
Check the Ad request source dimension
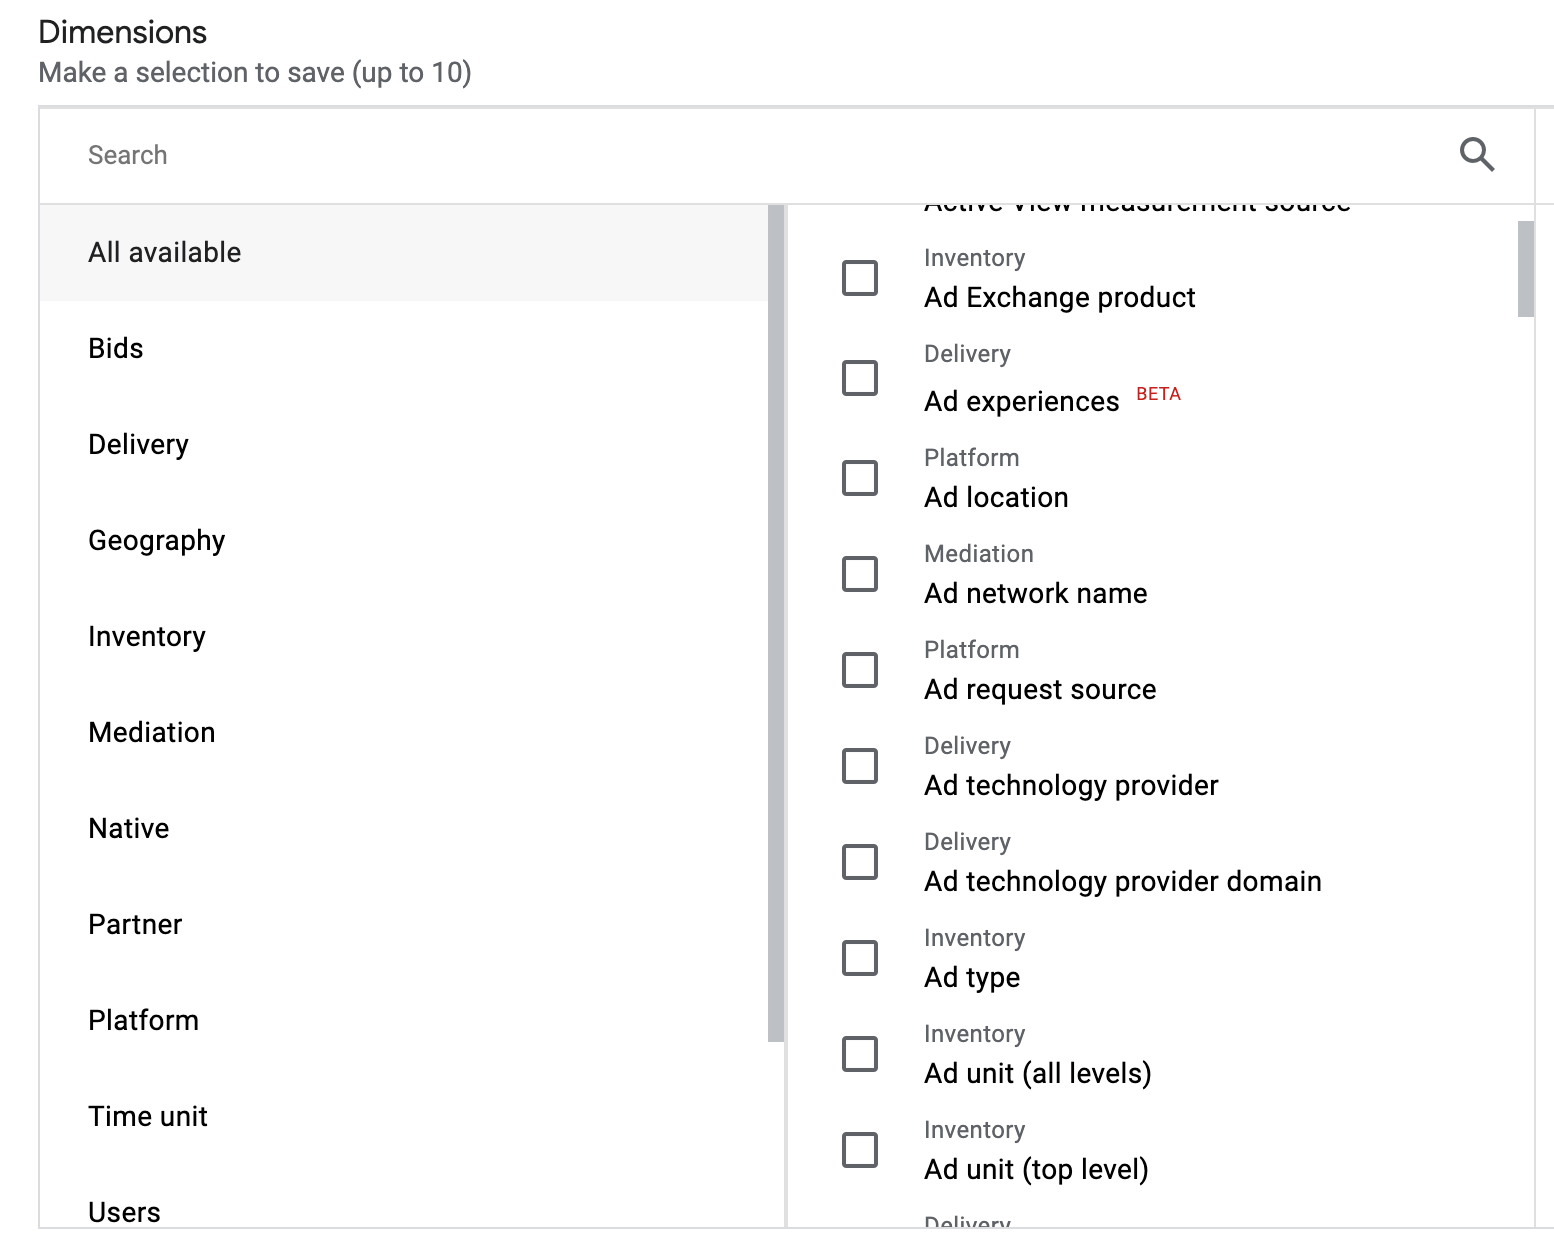[x=860, y=670]
